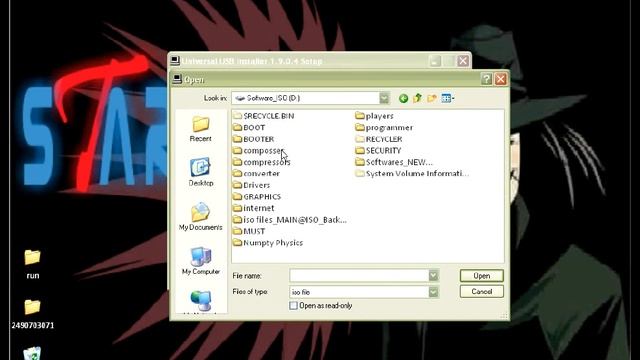This screenshot has height=360, width=640.
Task: Click the dialog Help question-mark button
Action: click(x=486, y=79)
